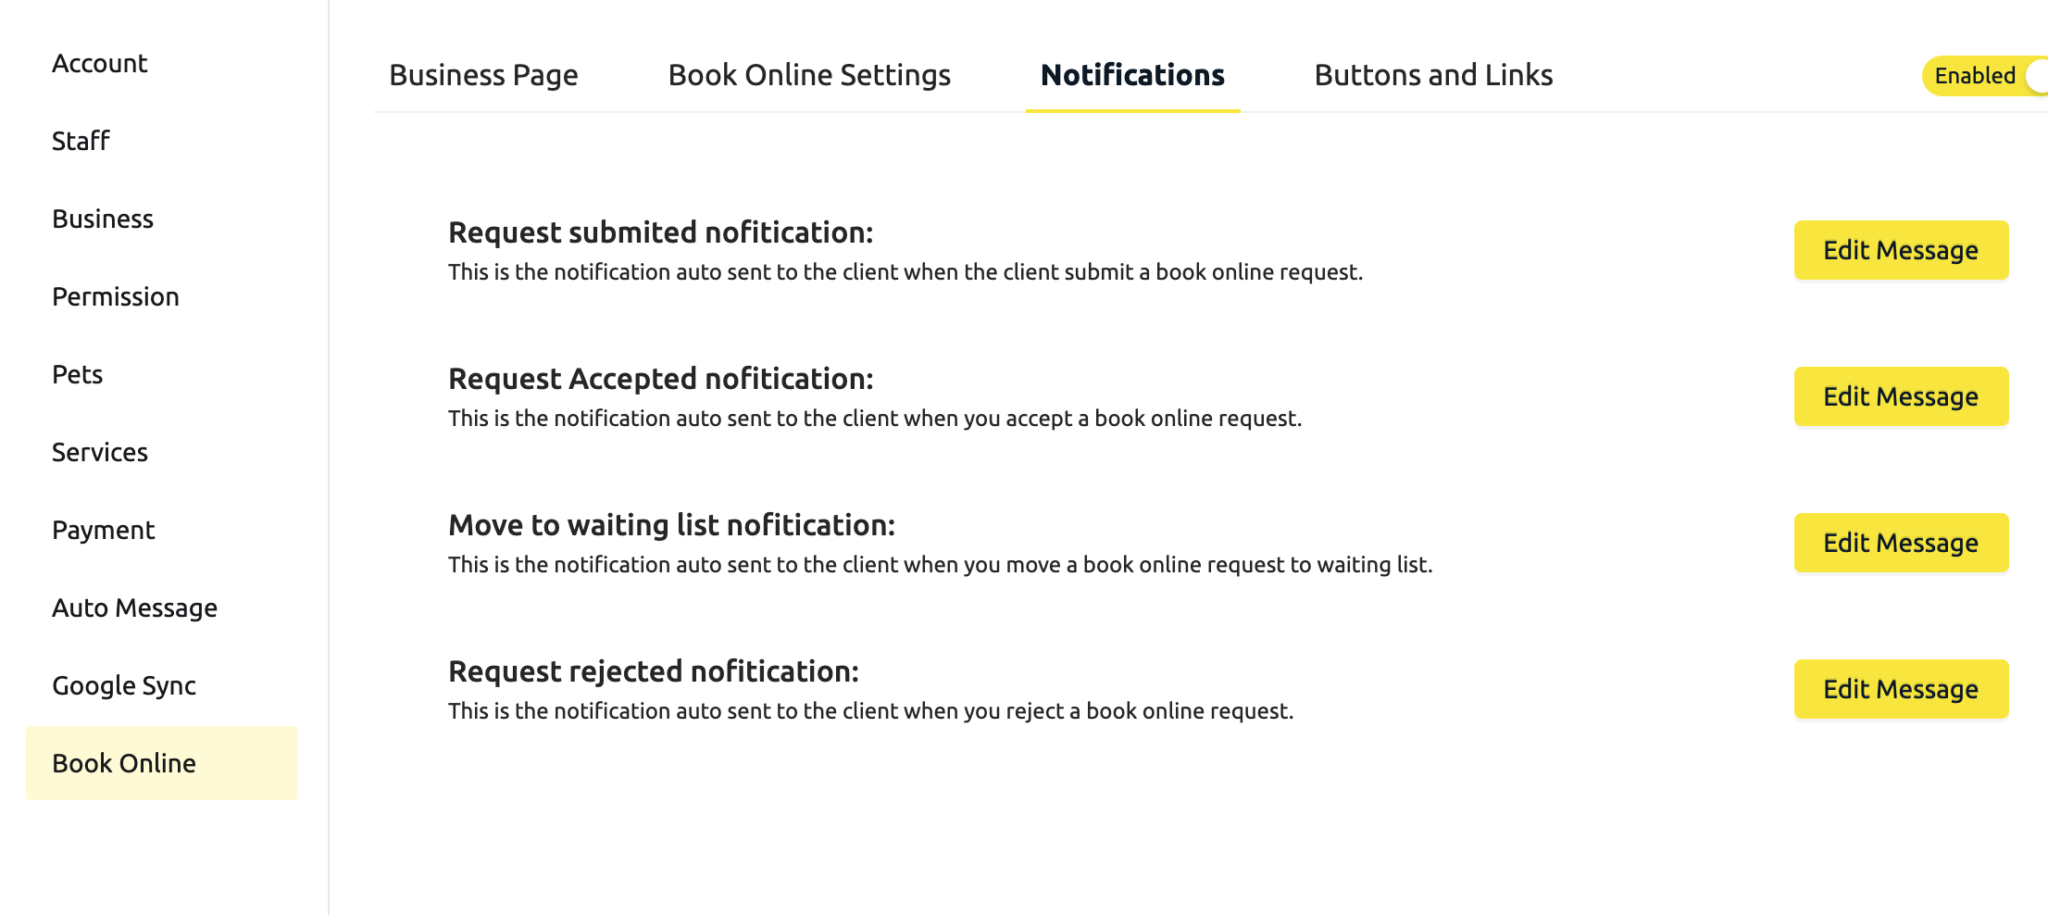Select the Notifications tab
This screenshot has width=2048, height=915.
pyautogui.click(x=1131, y=74)
